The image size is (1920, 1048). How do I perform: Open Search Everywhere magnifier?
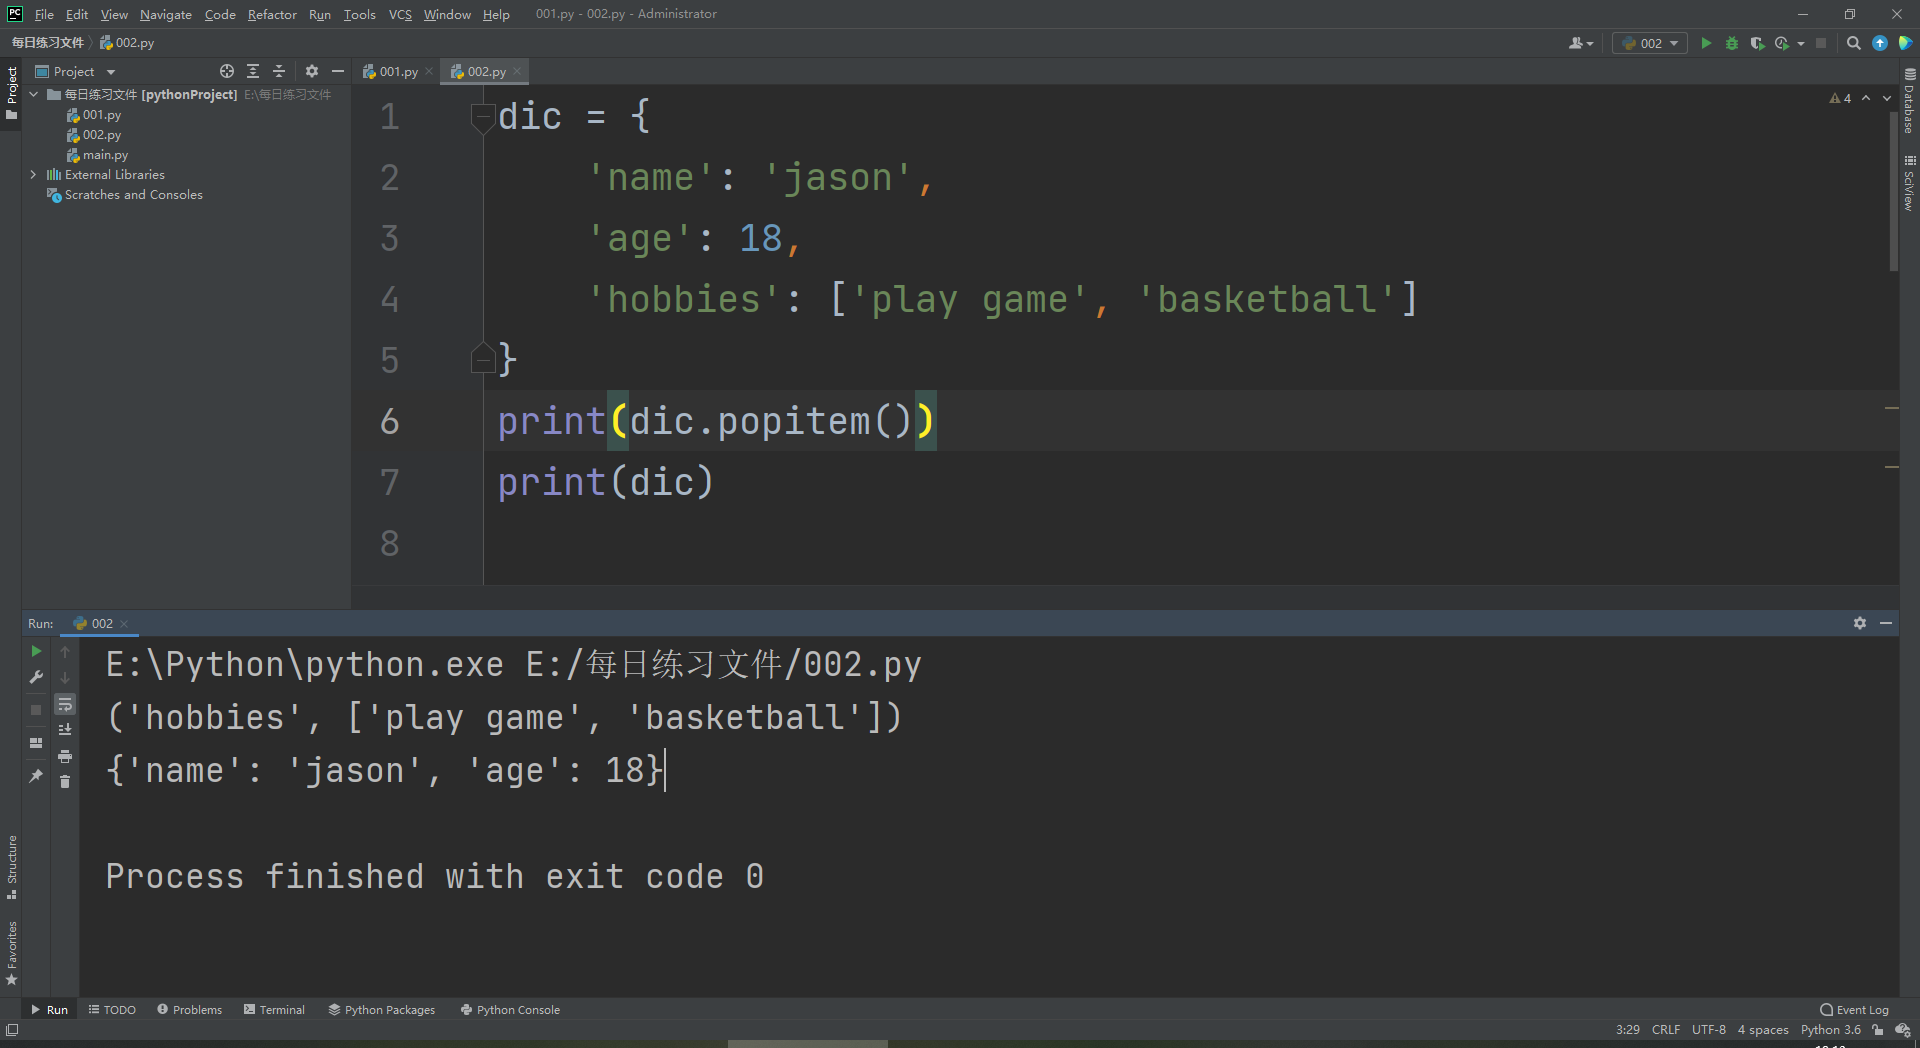[x=1854, y=43]
